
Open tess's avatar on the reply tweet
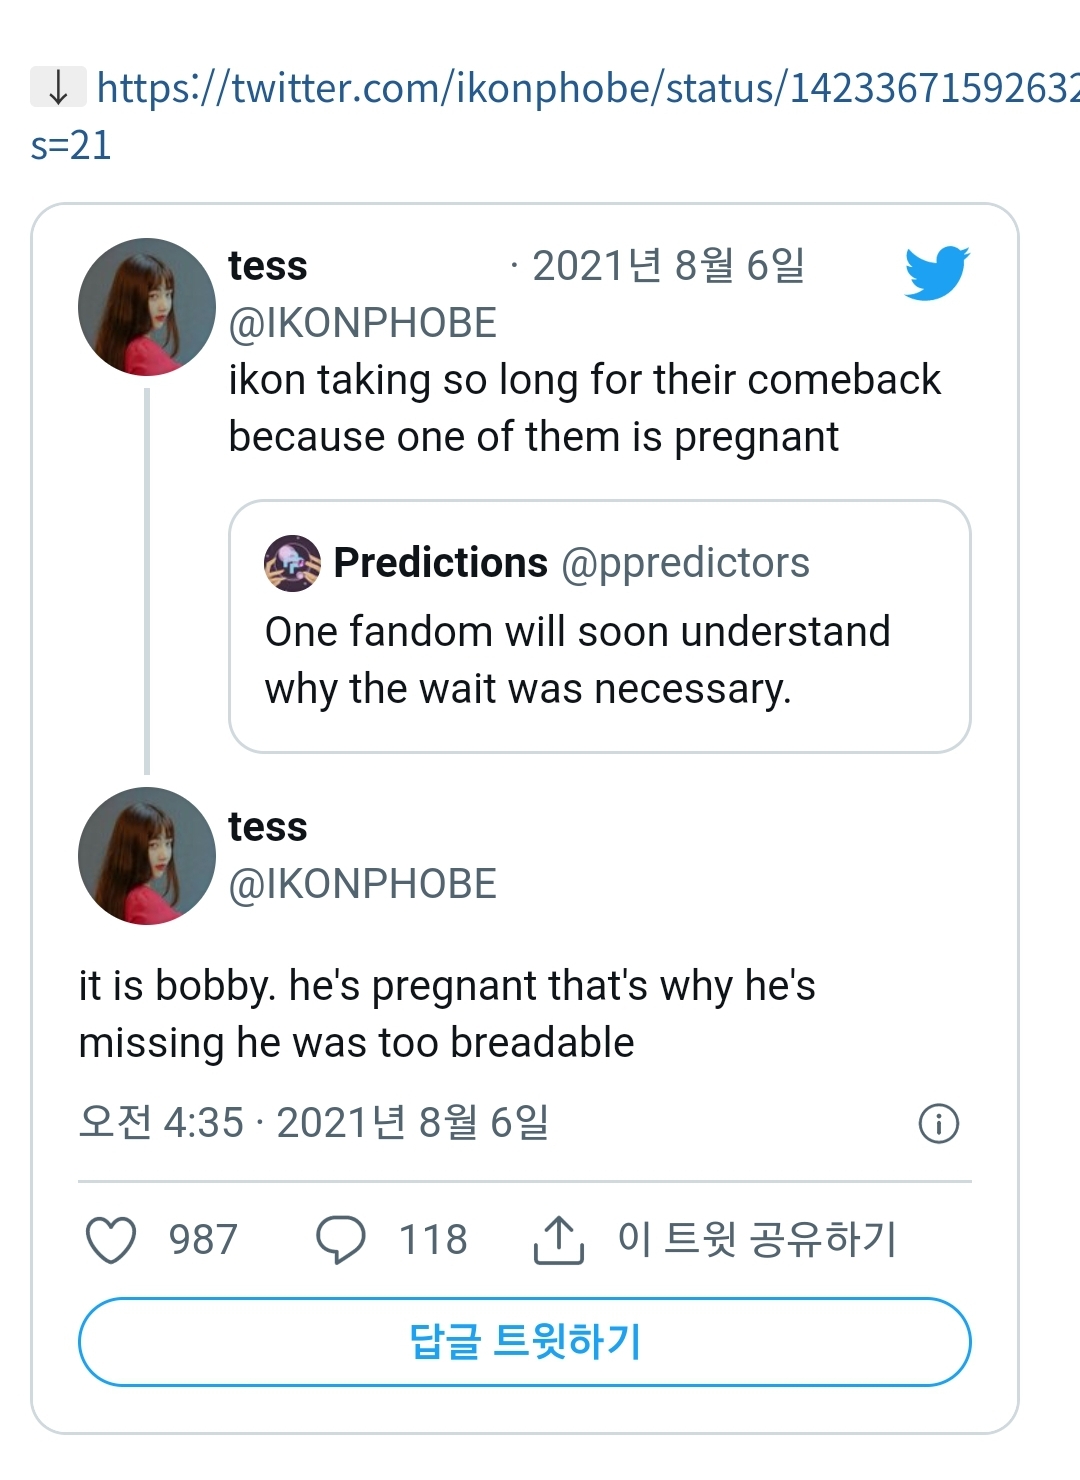[147, 856]
